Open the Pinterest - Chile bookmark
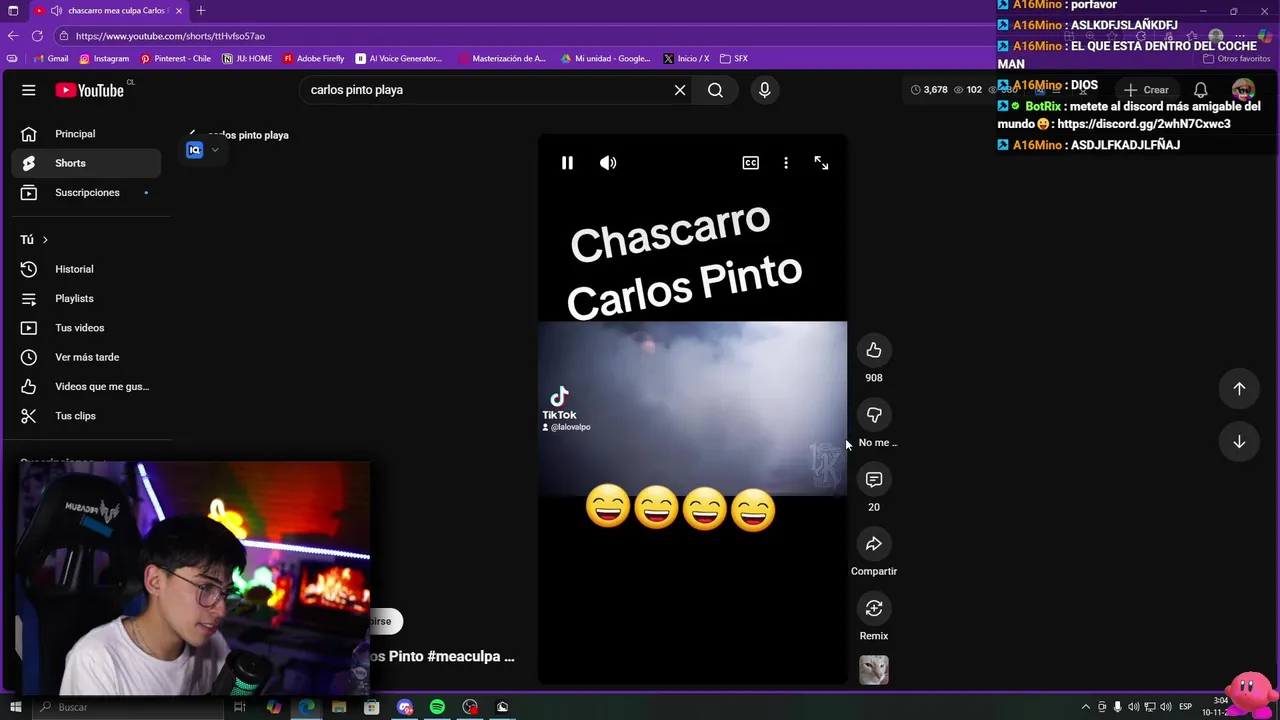 (x=176, y=59)
